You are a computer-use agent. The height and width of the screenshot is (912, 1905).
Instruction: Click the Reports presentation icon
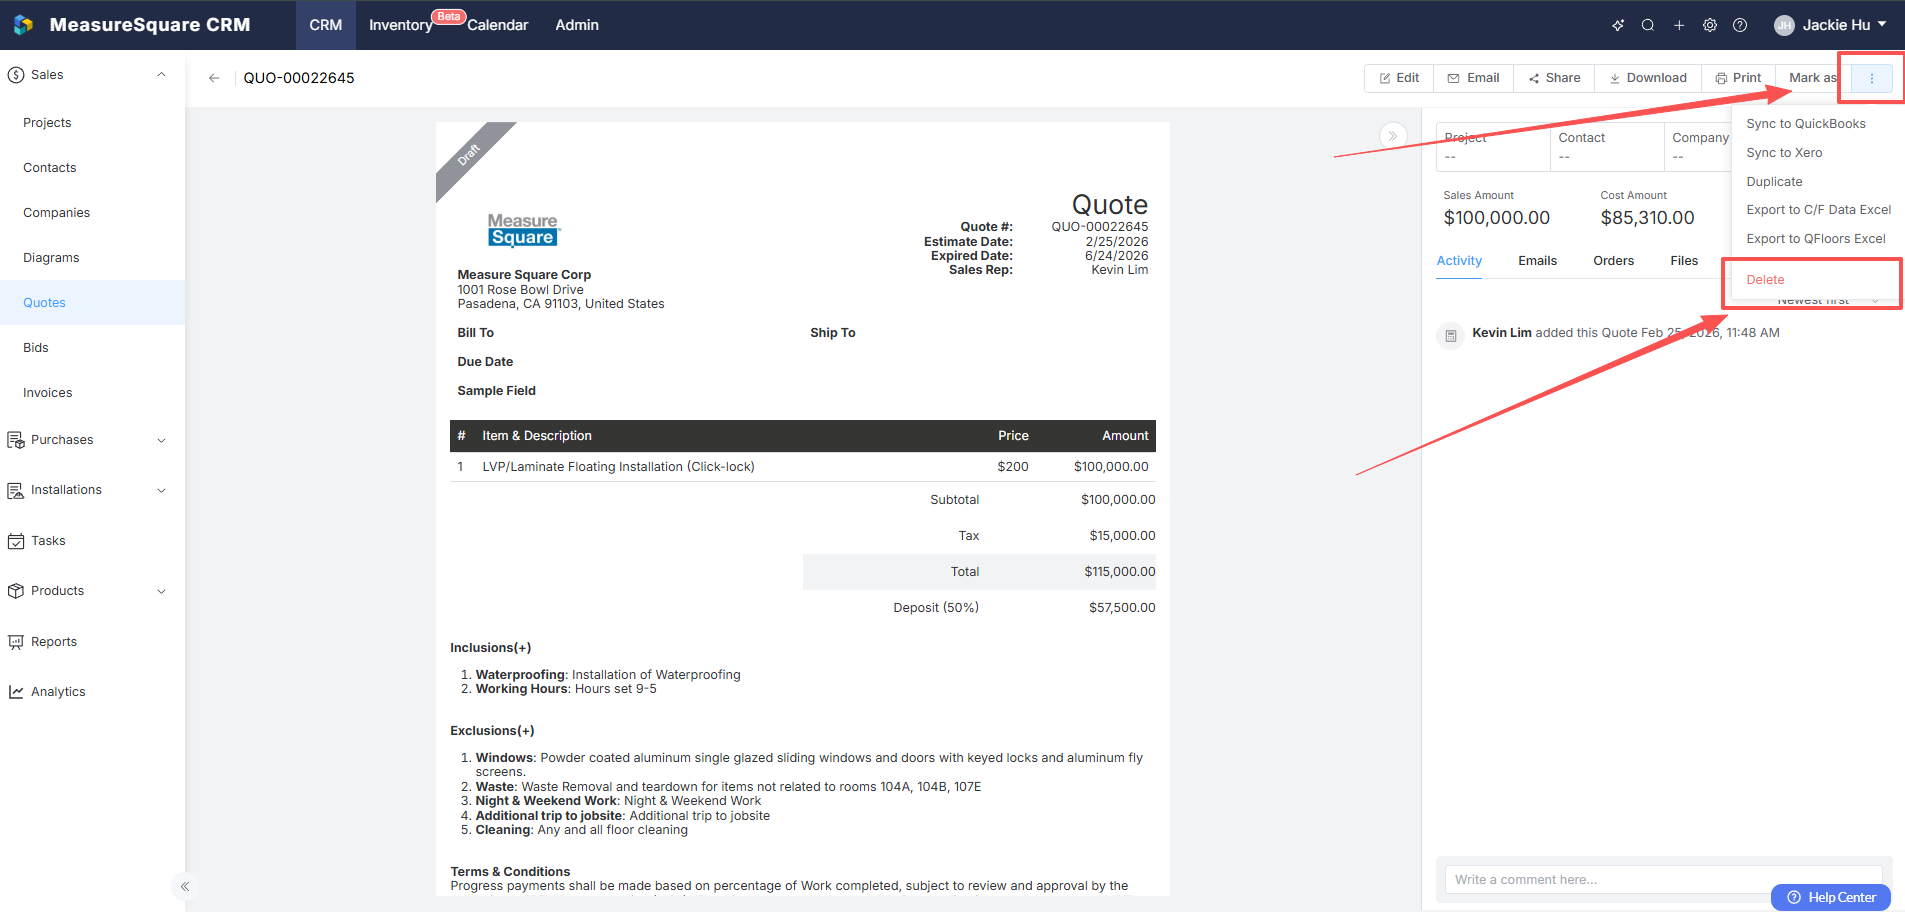point(16,642)
